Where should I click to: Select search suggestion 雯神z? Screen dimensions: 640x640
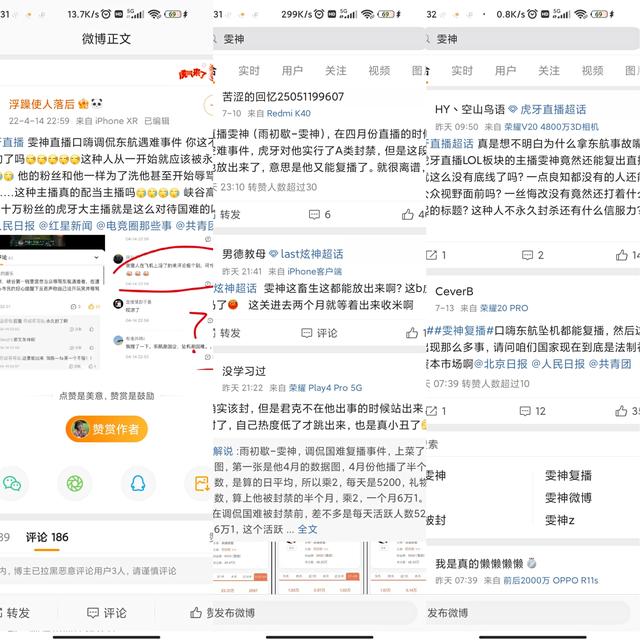click(x=560, y=520)
